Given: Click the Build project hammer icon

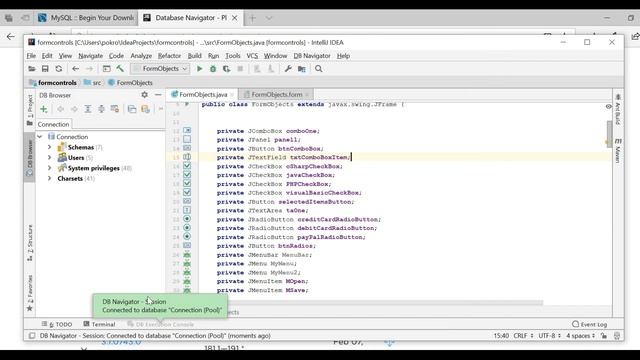Looking at the screenshot, I should pos(120,69).
